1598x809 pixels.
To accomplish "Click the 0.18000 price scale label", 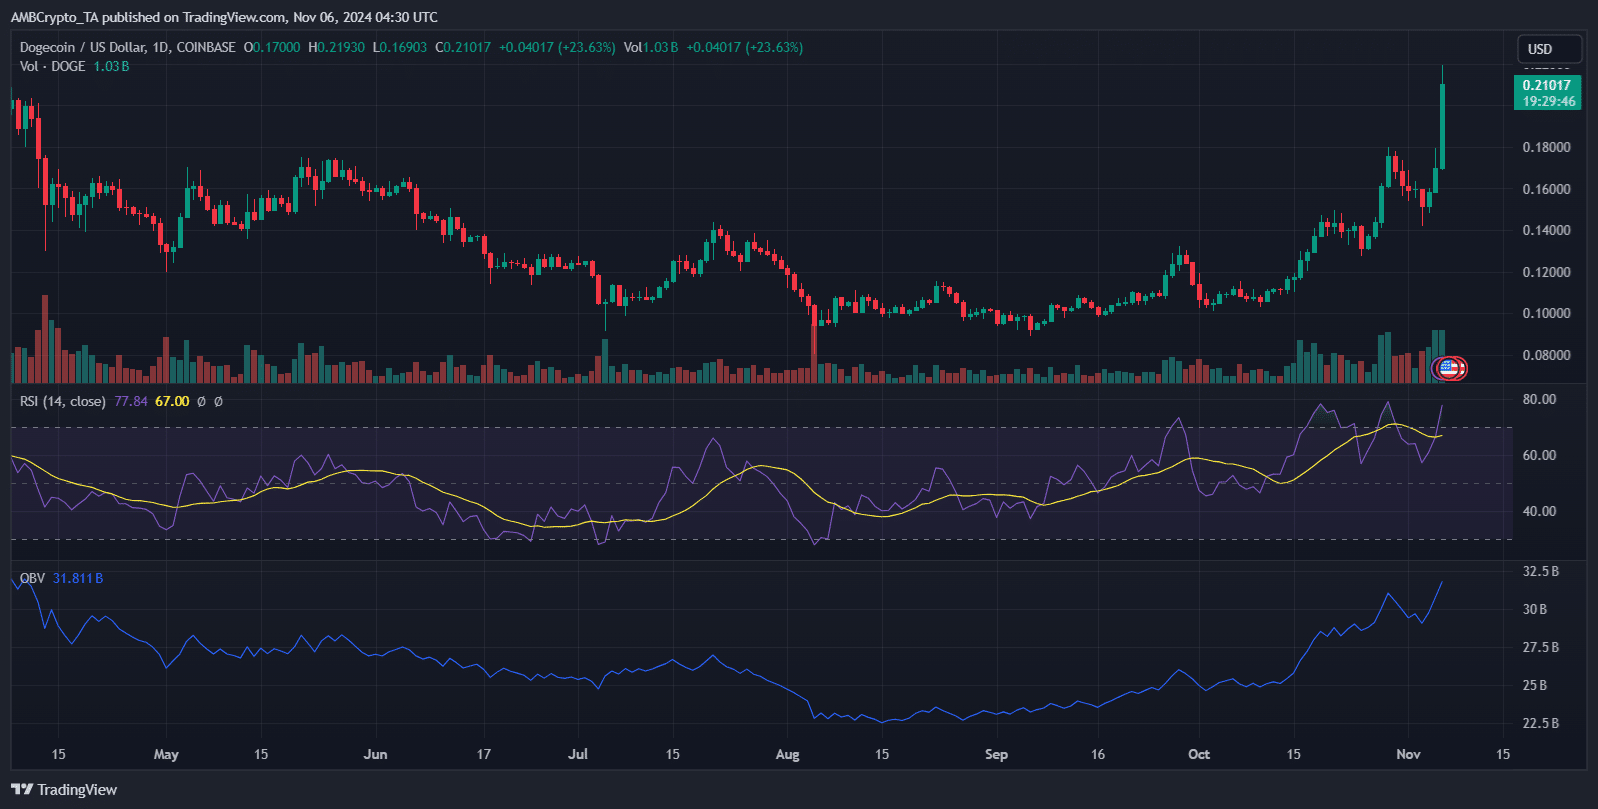I will pos(1546,147).
